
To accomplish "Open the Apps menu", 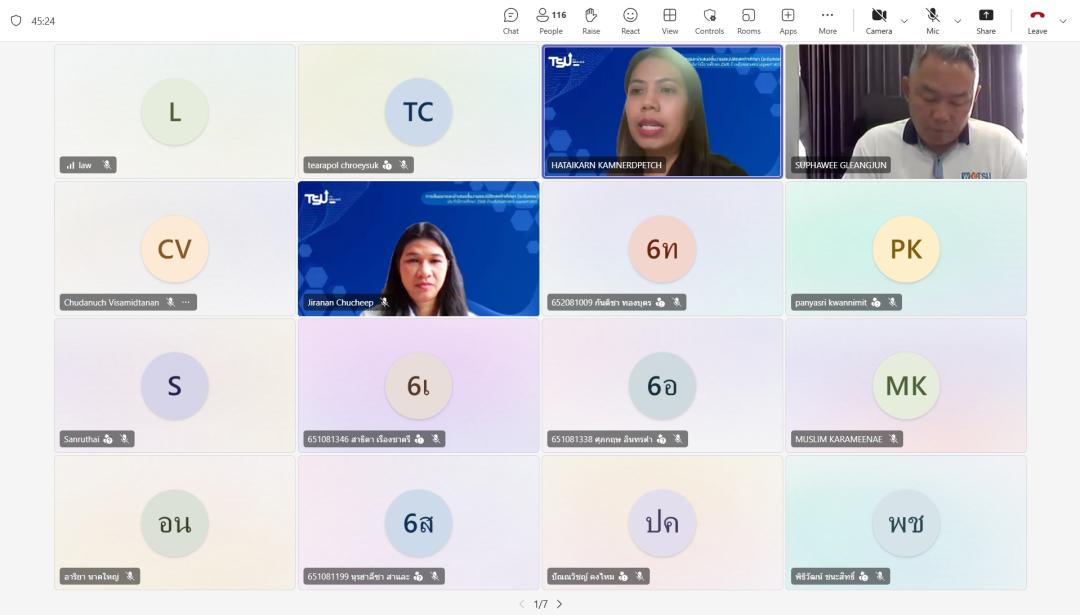I will point(788,21).
